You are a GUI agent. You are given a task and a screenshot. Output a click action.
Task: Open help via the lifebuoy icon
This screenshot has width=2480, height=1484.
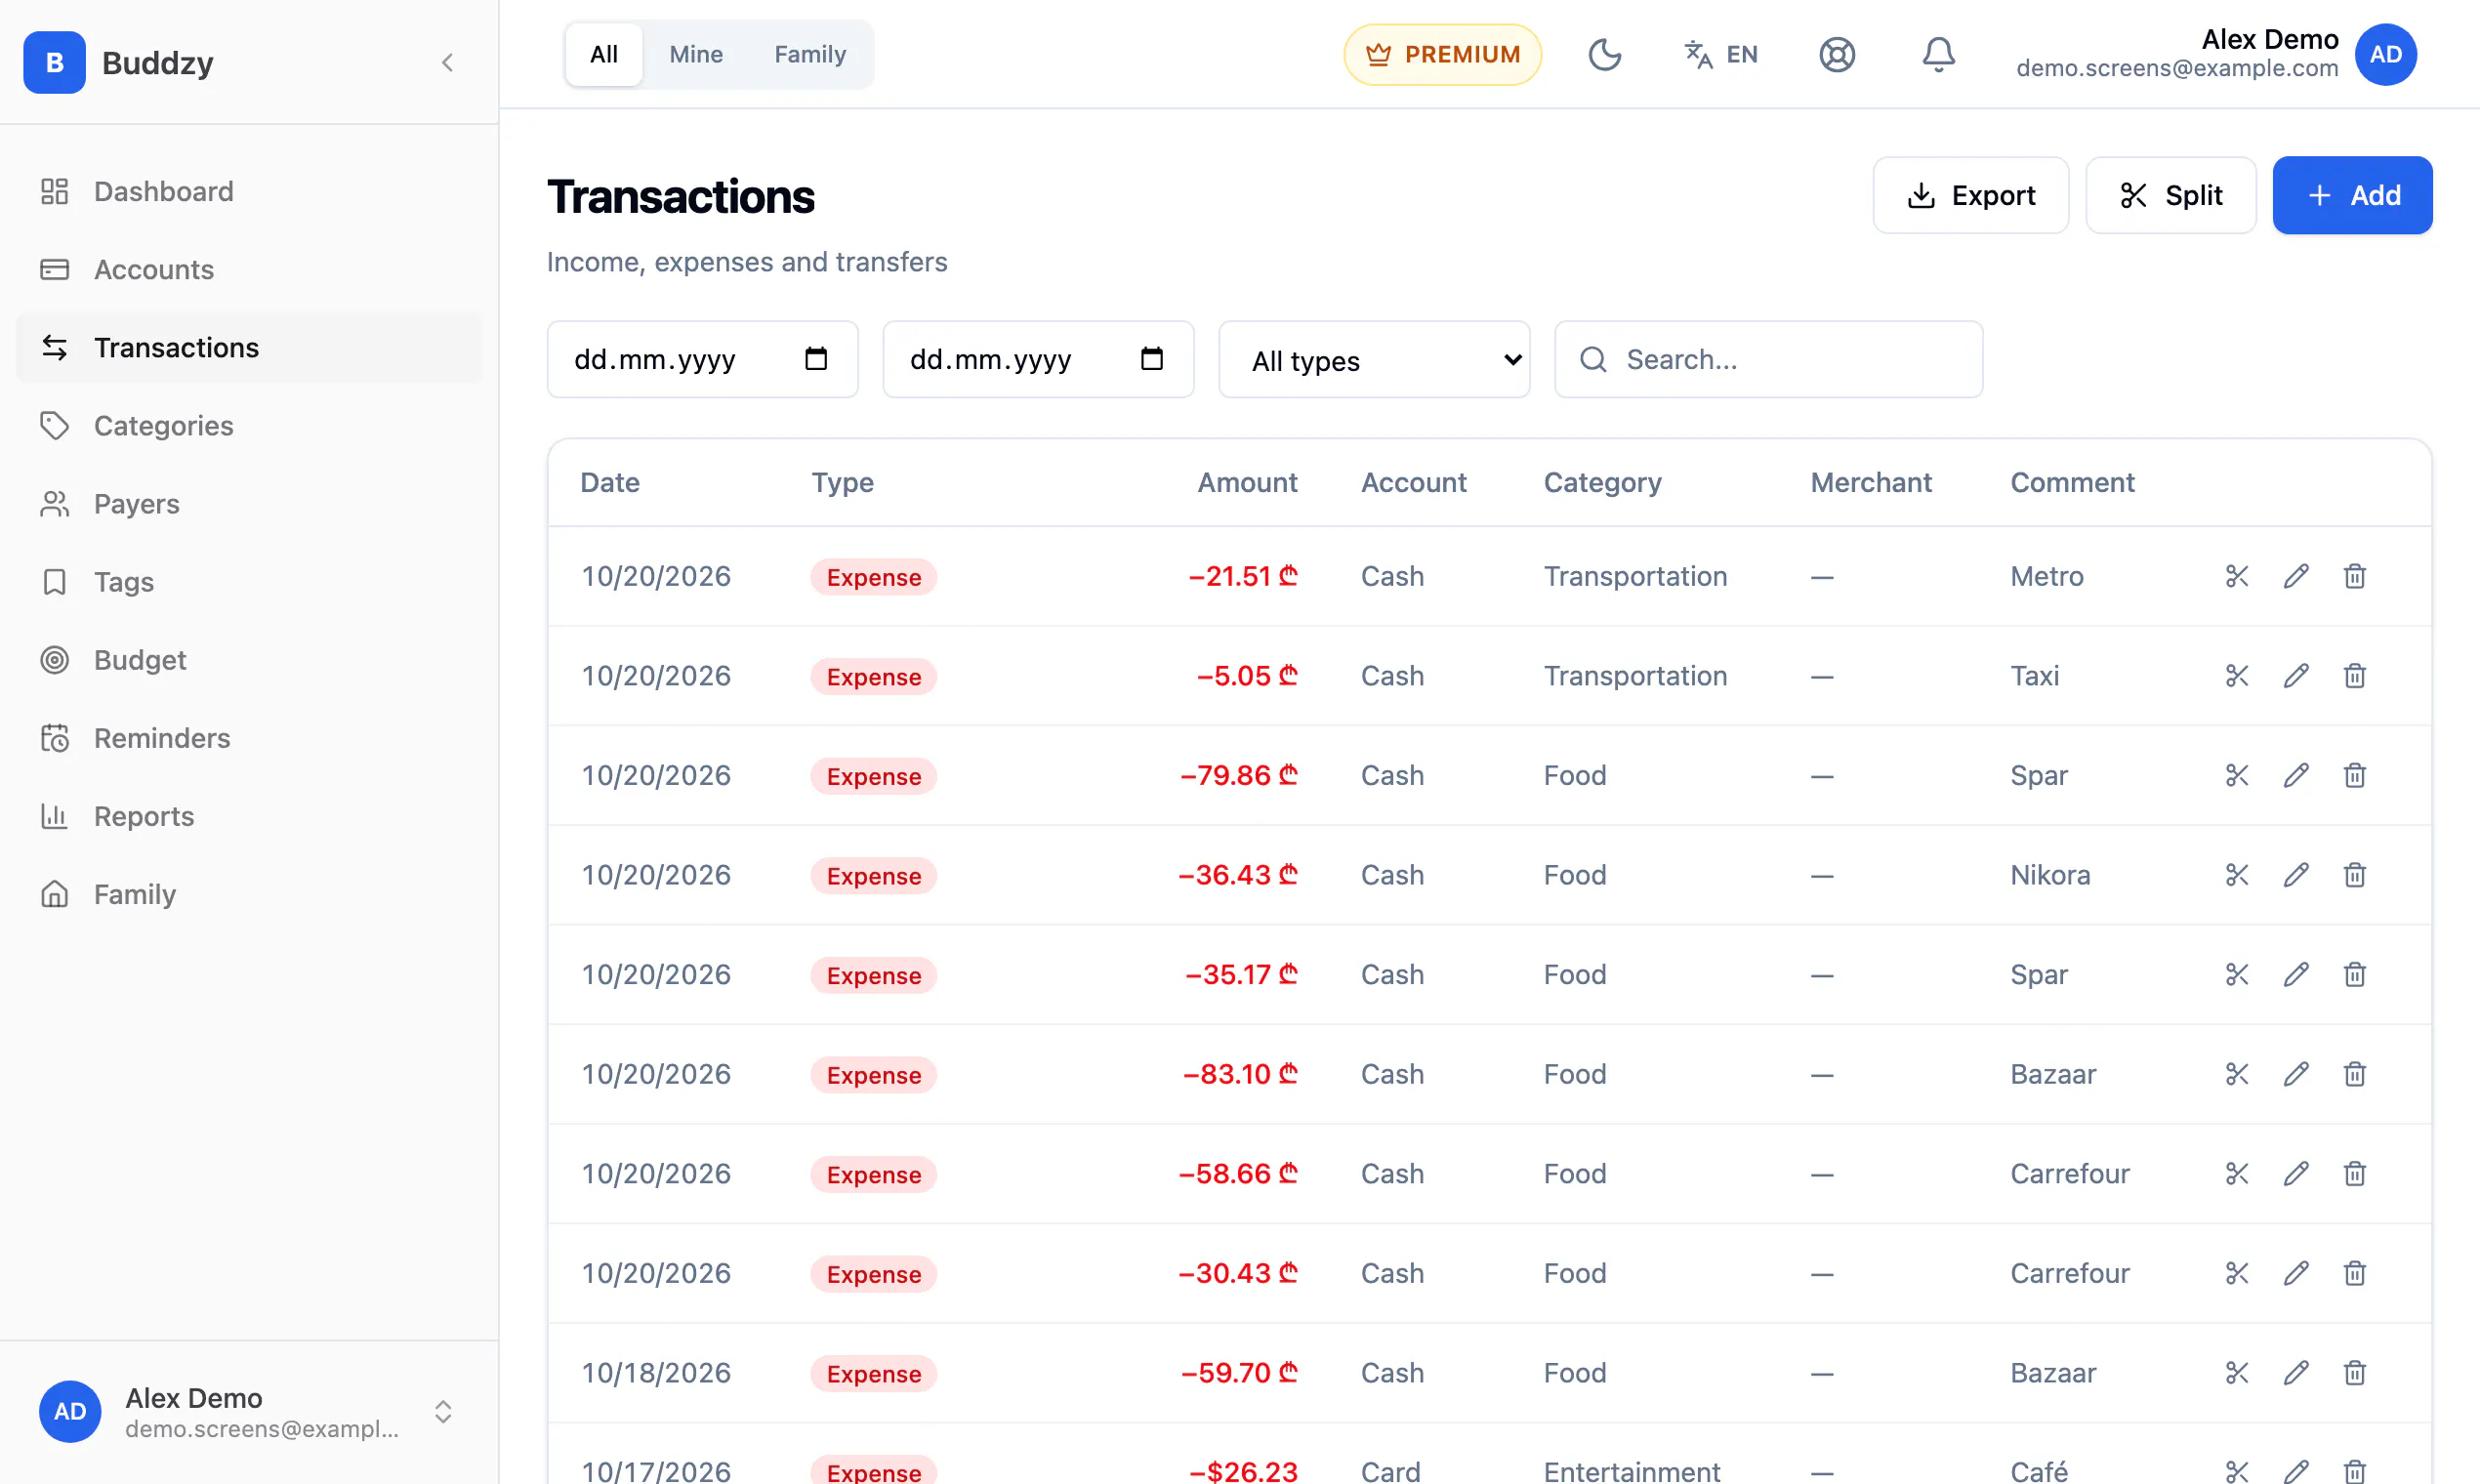pos(1837,54)
